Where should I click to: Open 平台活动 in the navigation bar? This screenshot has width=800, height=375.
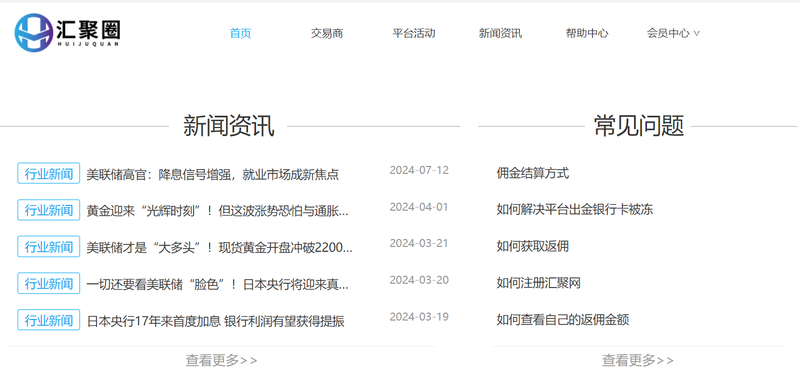[414, 34]
